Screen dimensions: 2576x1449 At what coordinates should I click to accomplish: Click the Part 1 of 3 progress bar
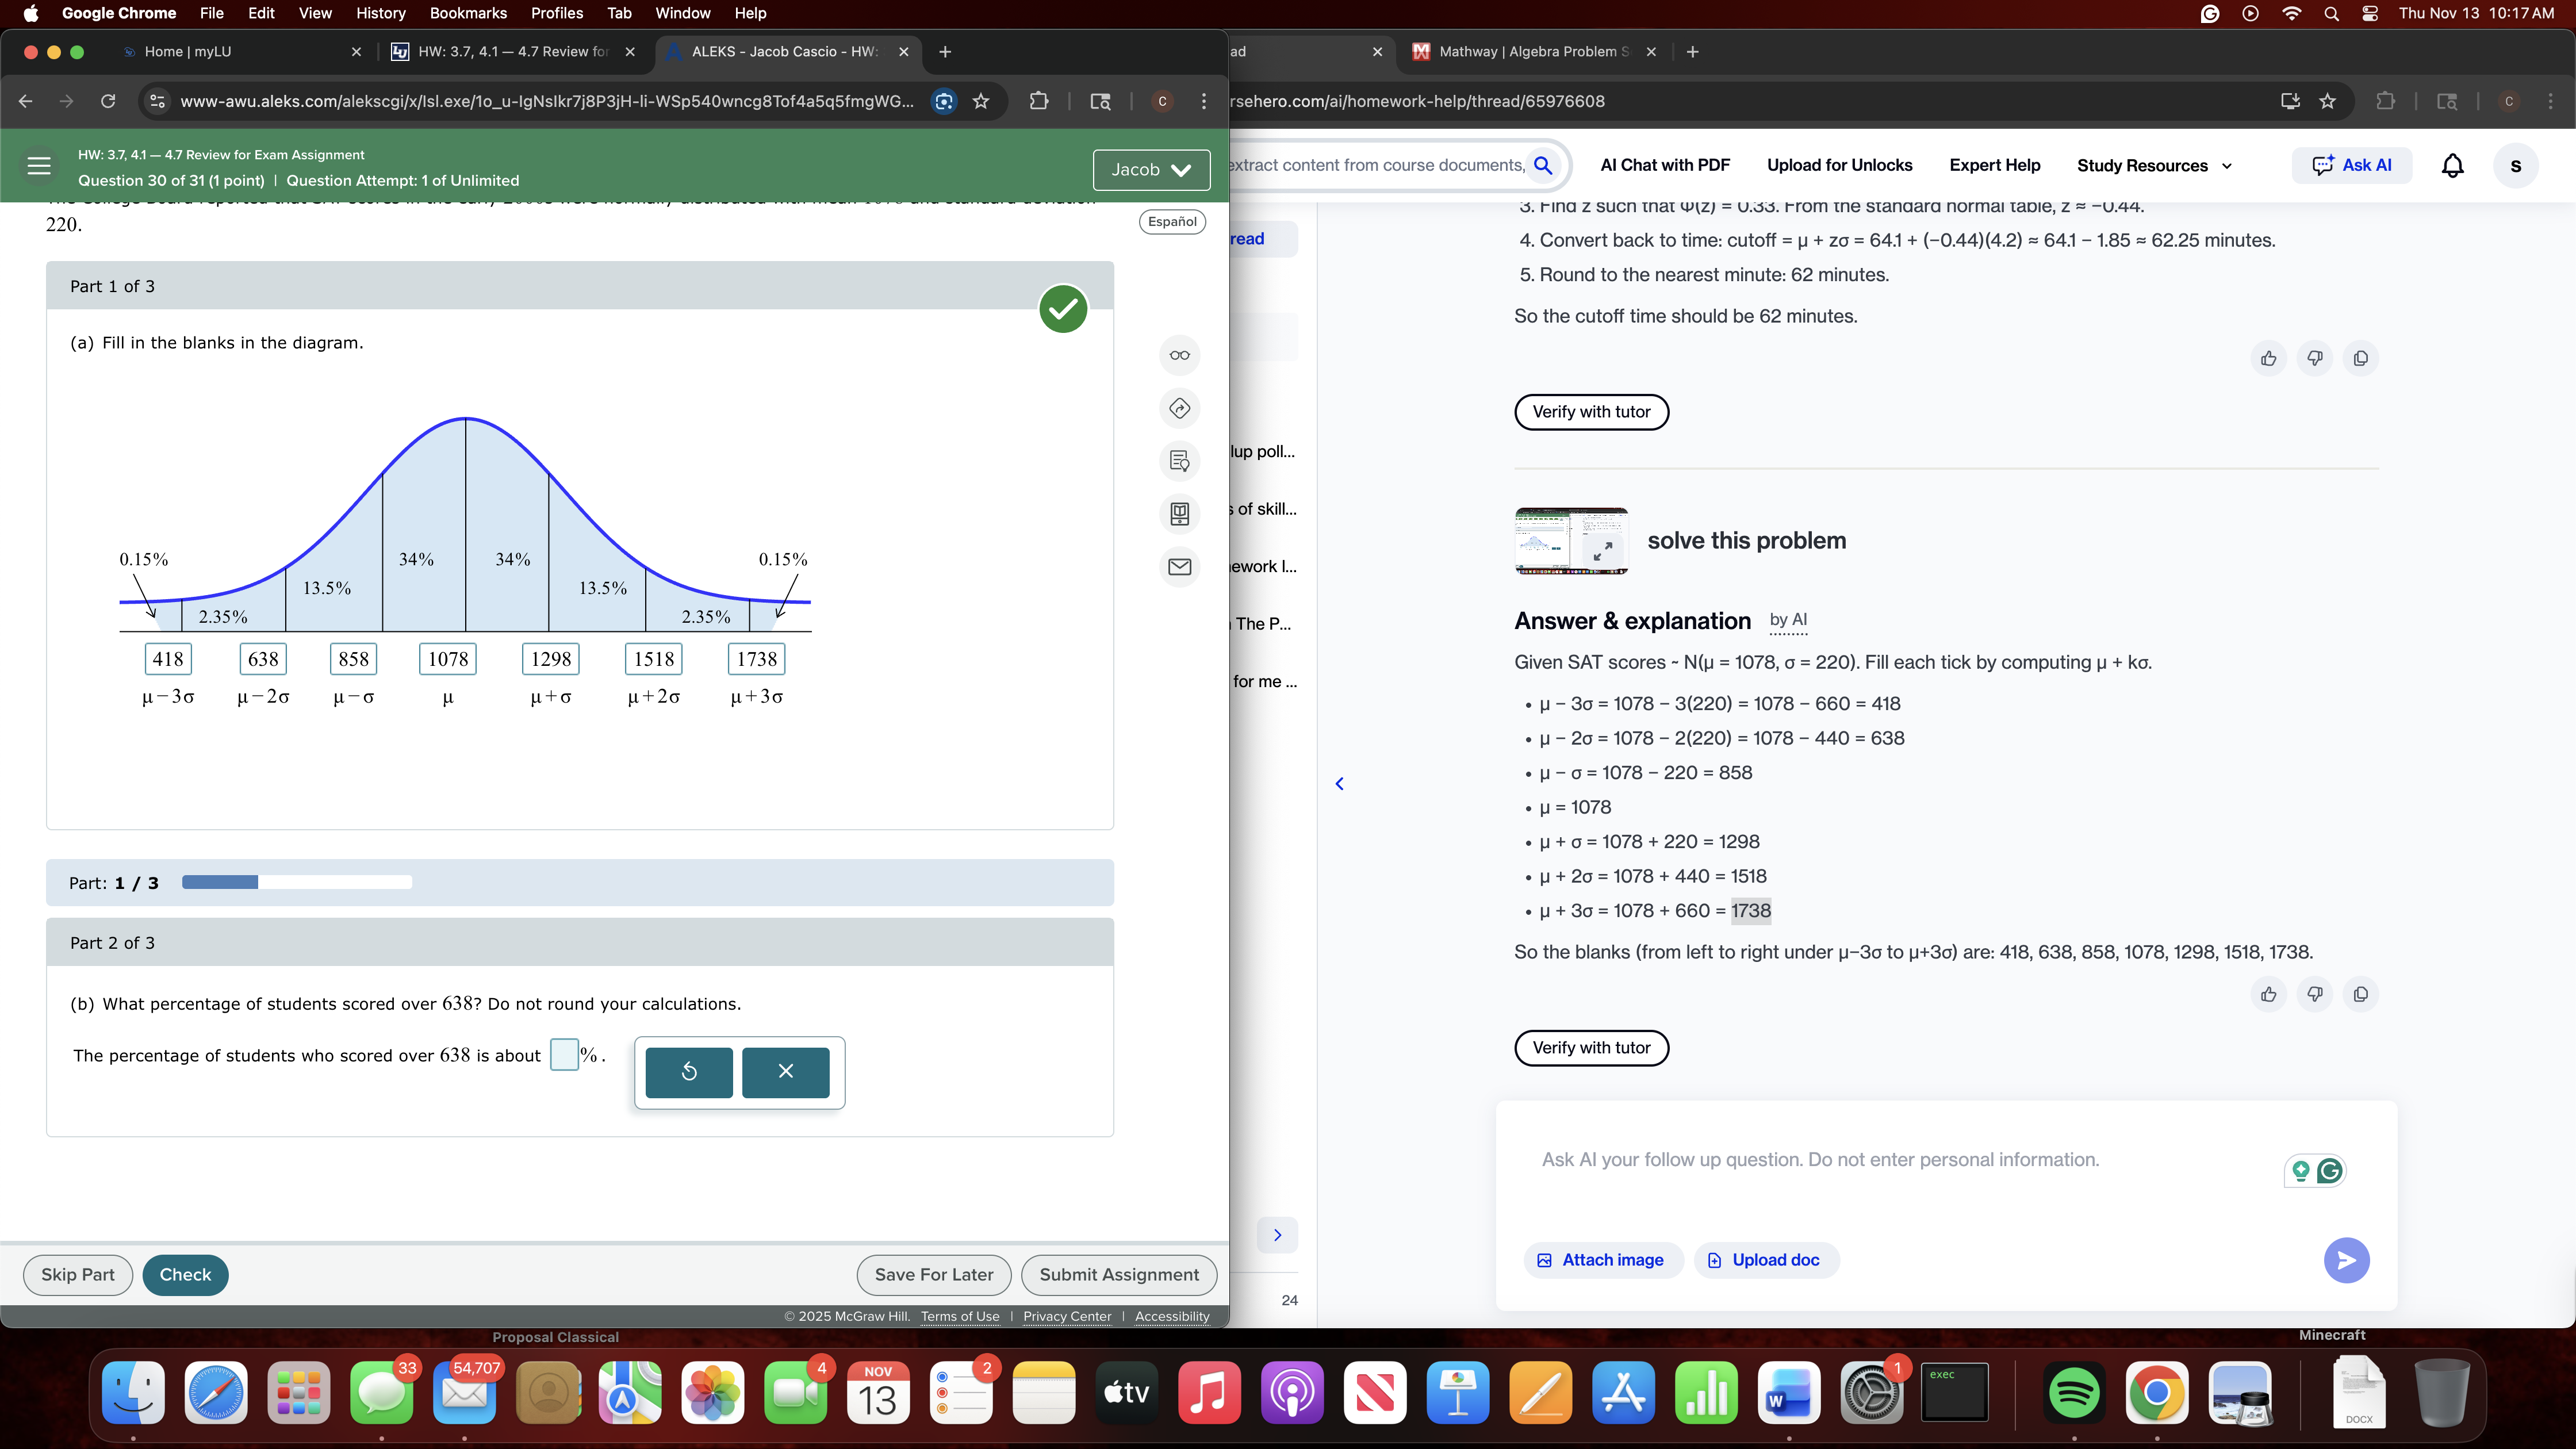tap(295, 883)
